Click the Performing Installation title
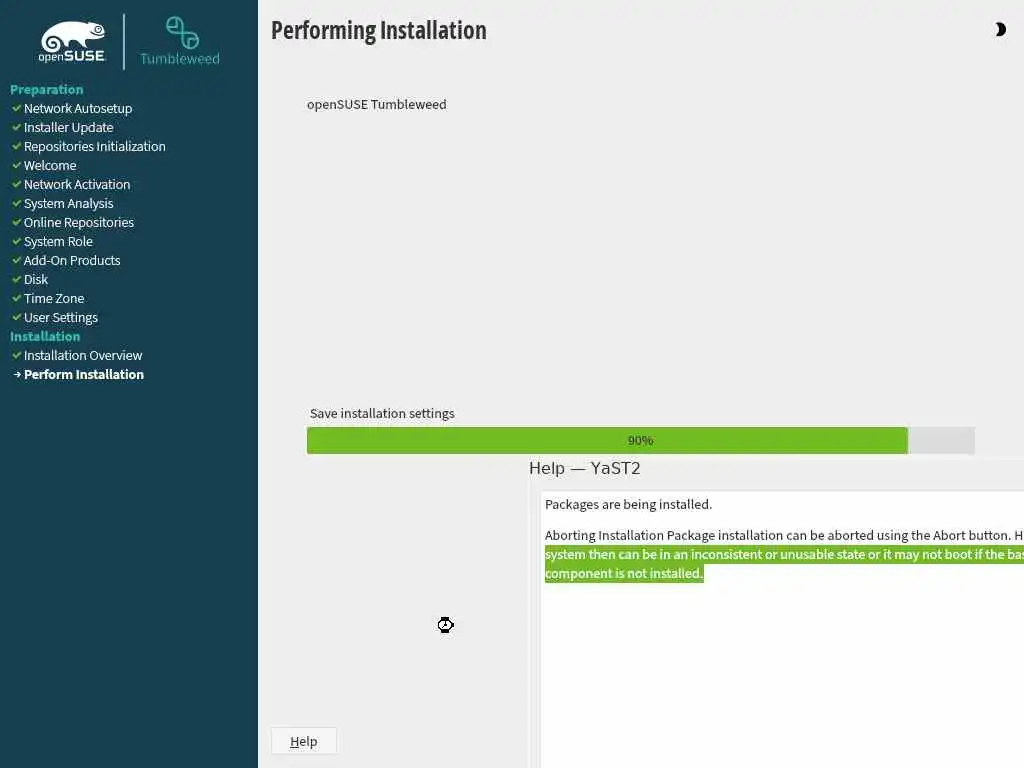 click(x=379, y=31)
